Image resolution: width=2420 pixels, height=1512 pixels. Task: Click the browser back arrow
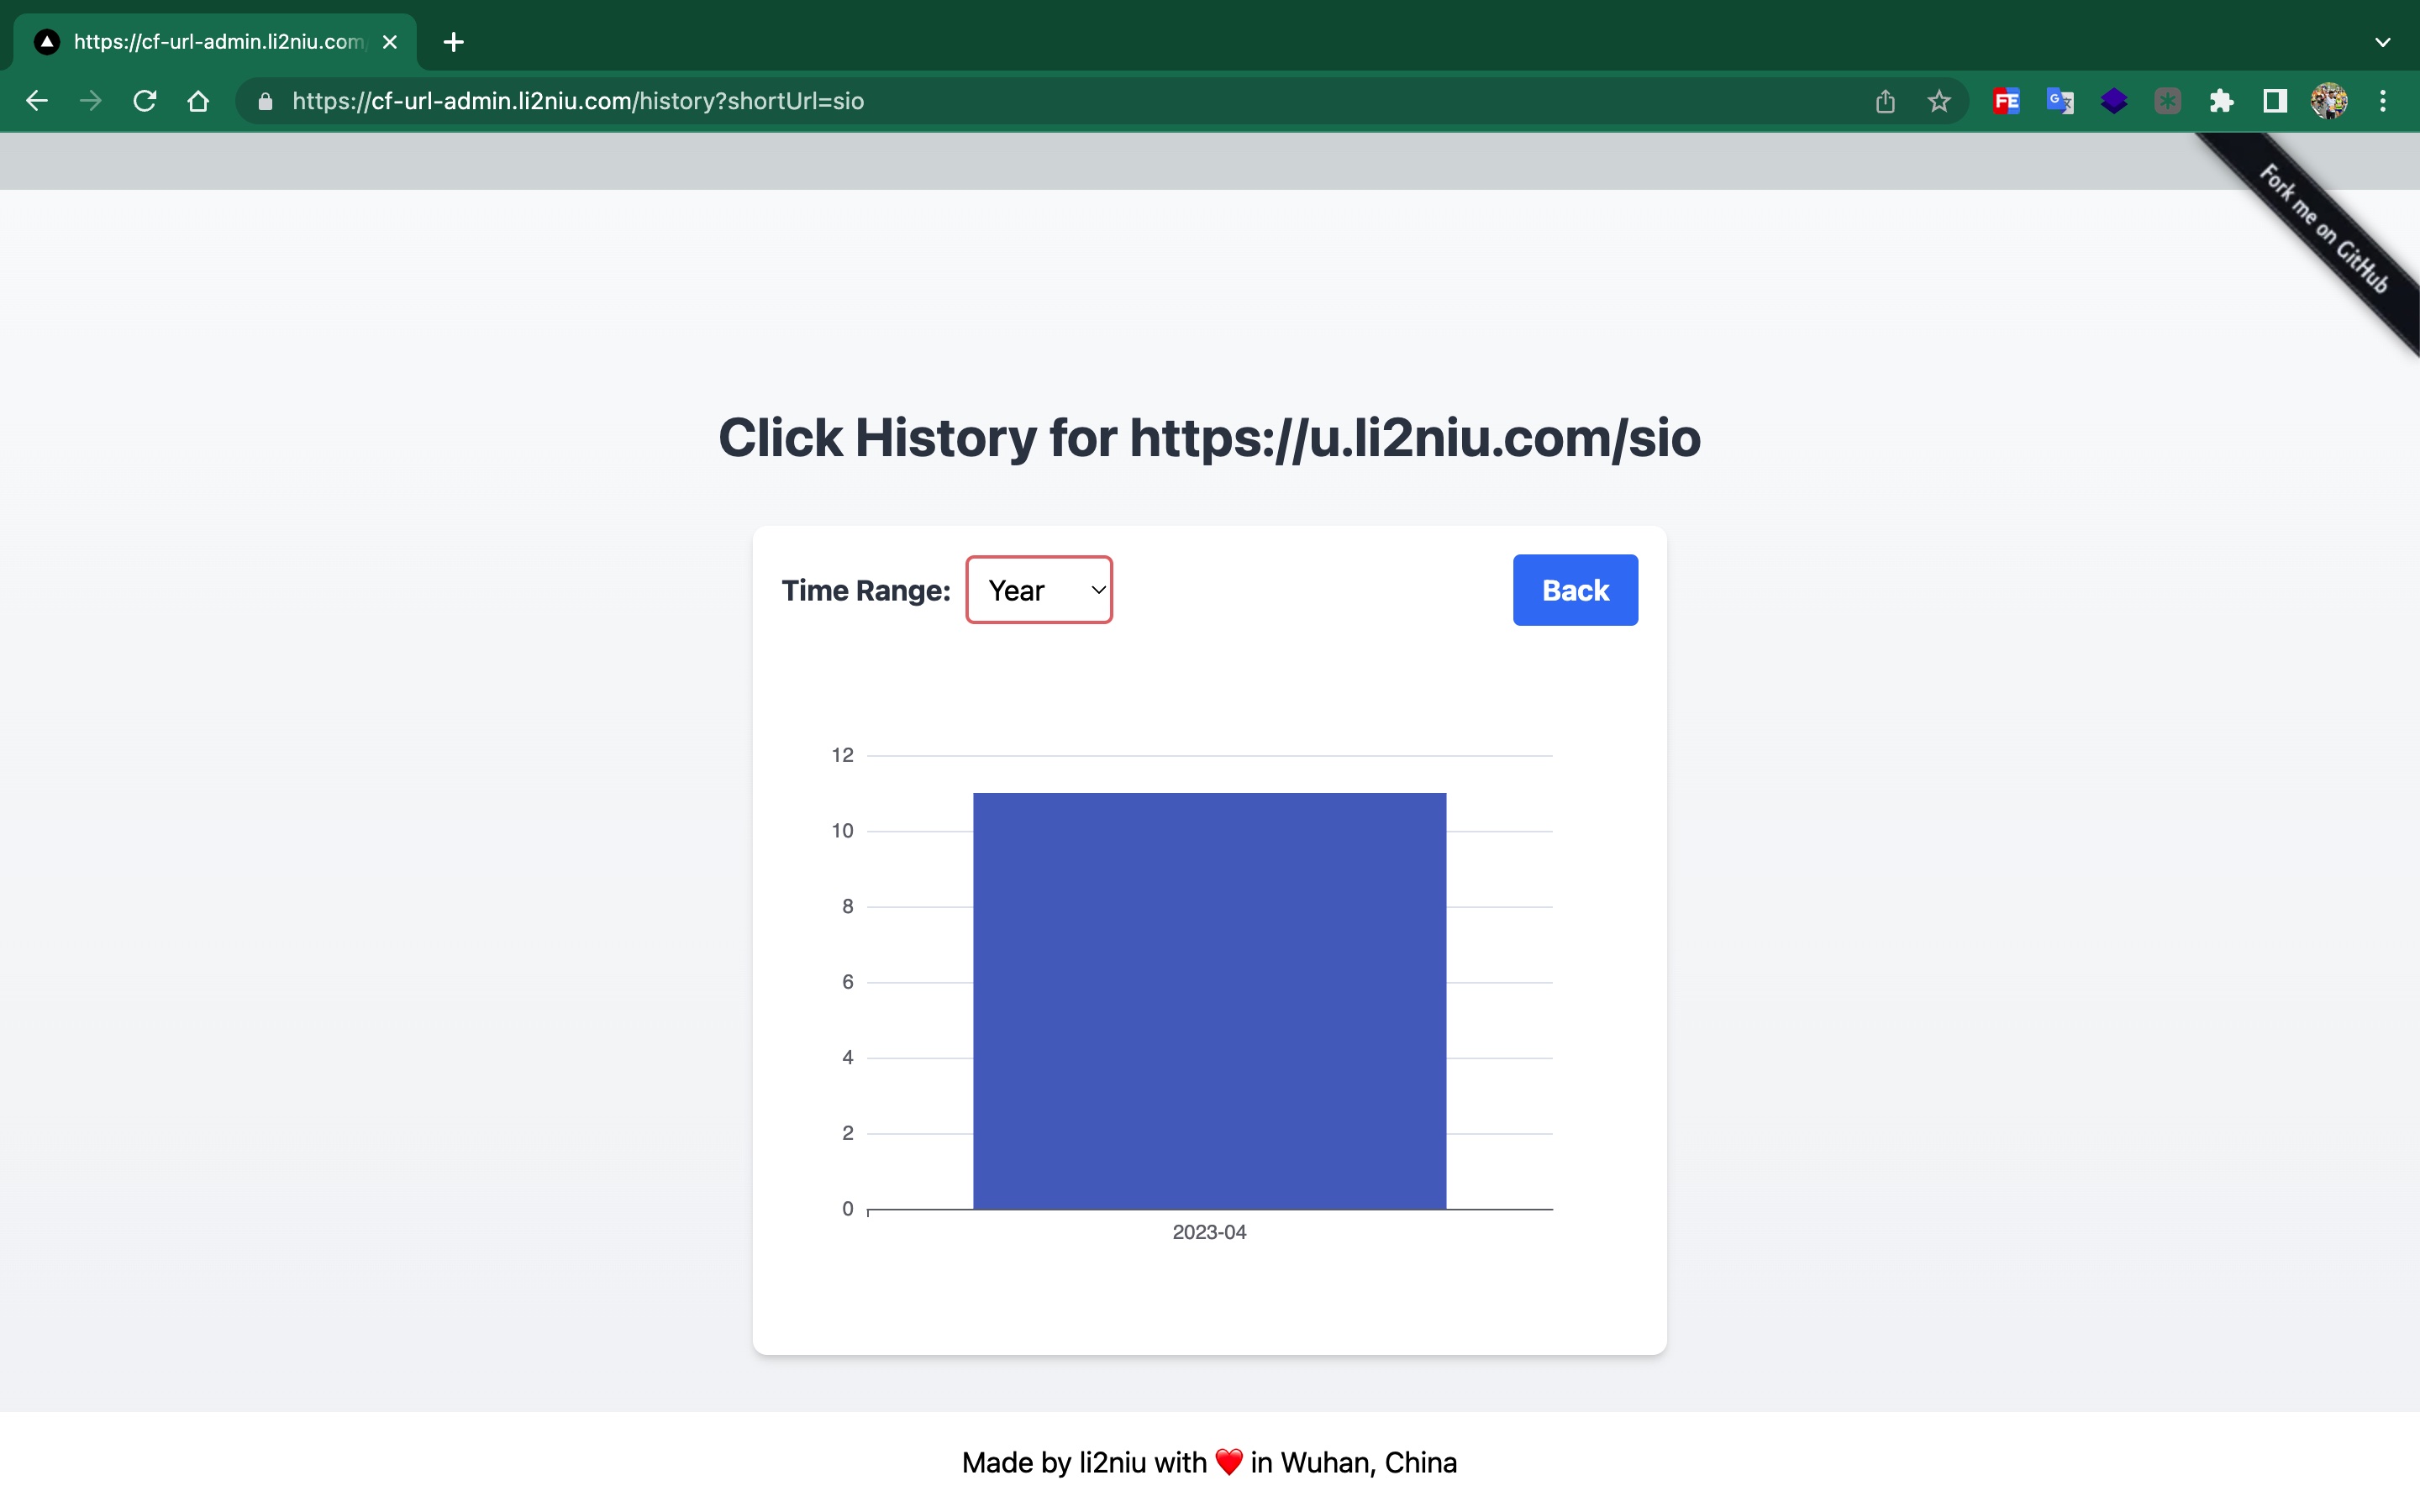37,101
